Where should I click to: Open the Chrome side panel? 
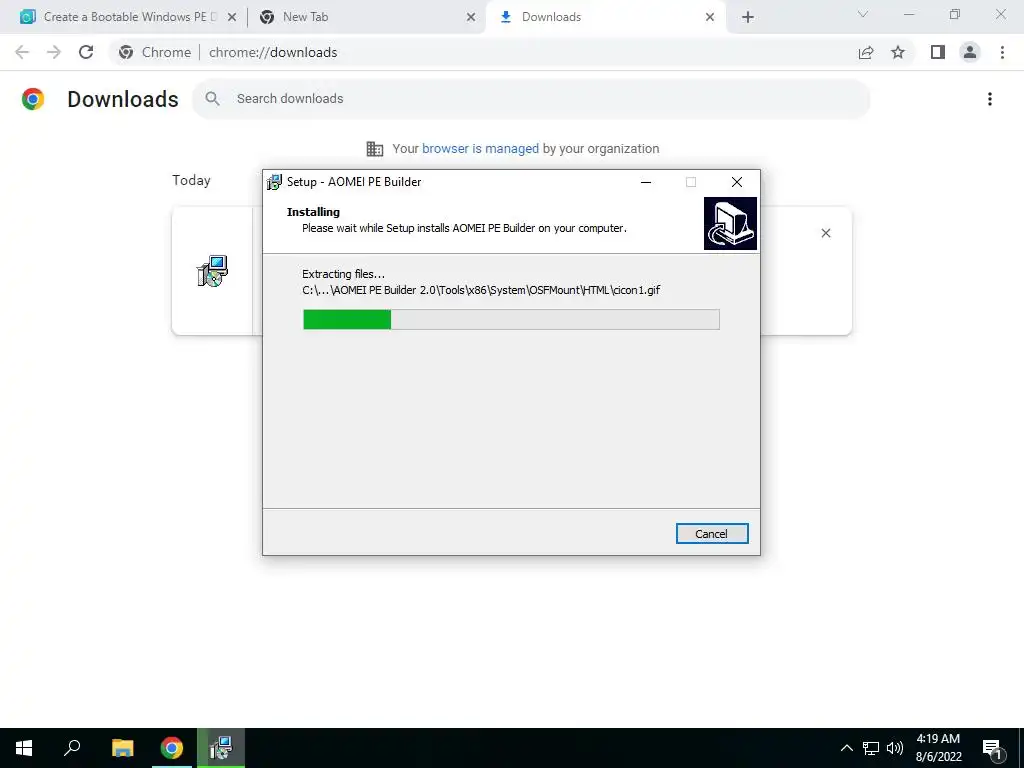[x=938, y=52]
